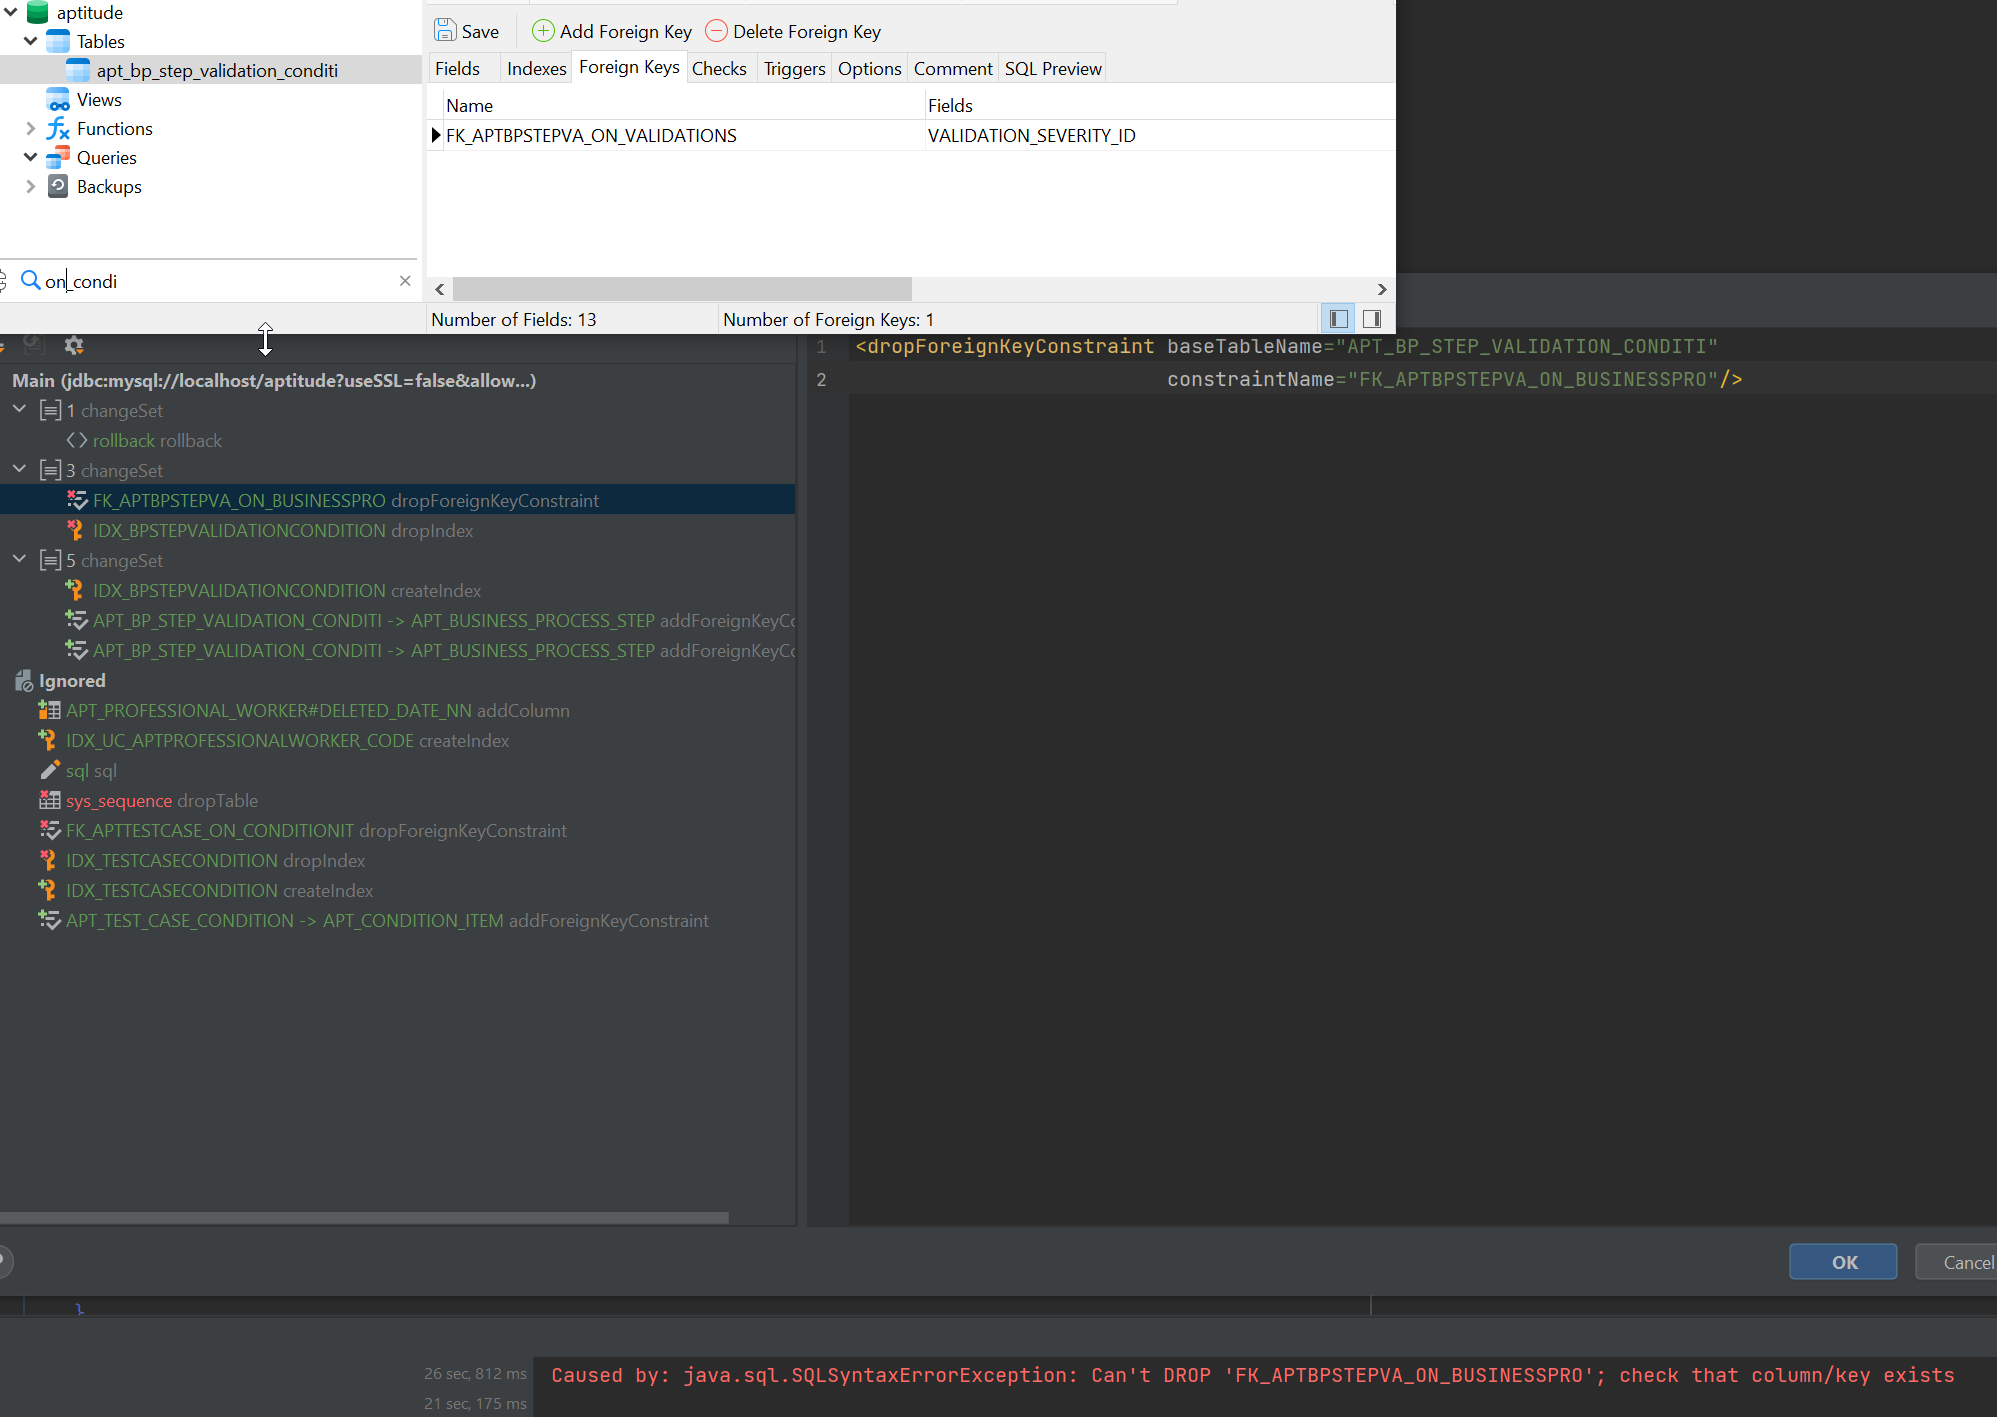Collapse the Queries node
Viewport: 1997px width, 1417px height.
30,157
